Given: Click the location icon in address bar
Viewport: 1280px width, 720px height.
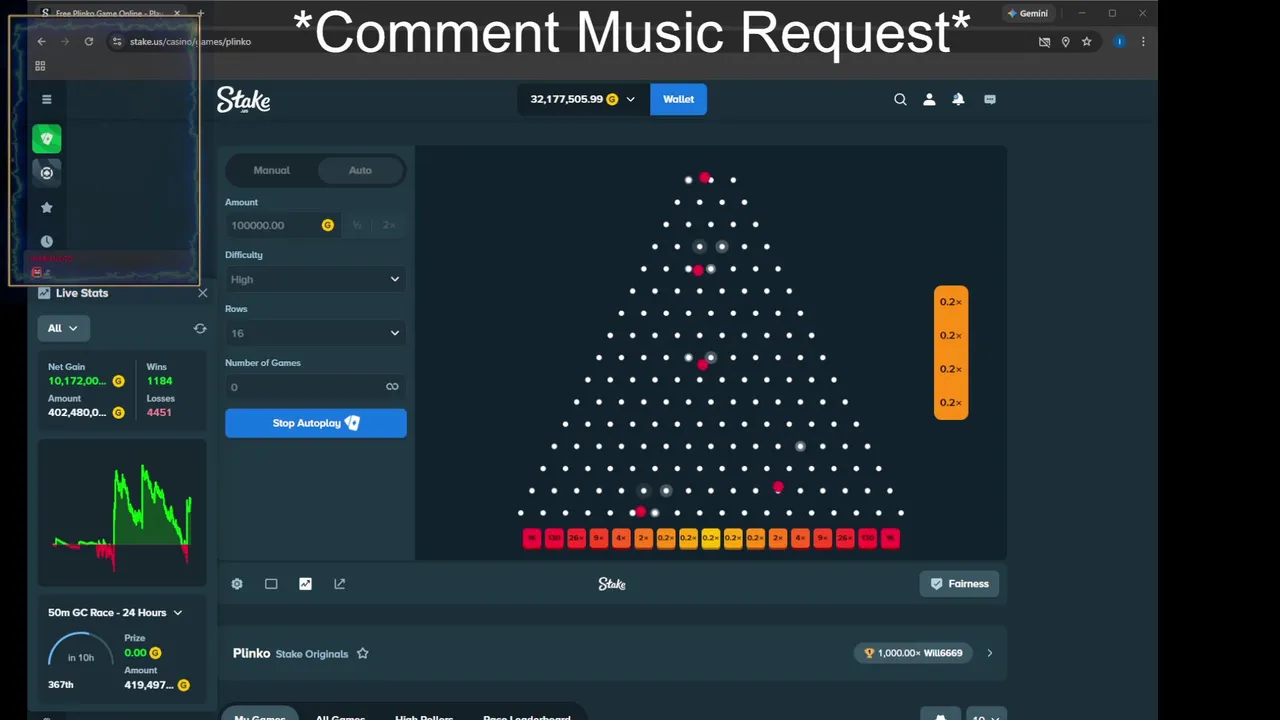Looking at the screenshot, I should [x=1066, y=41].
